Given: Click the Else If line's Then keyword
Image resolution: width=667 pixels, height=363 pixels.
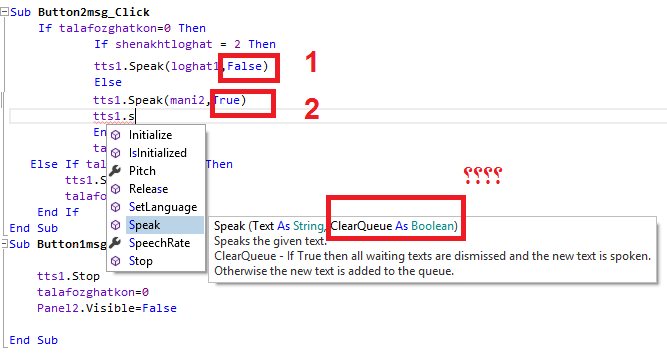Looking at the screenshot, I should pos(219,164).
